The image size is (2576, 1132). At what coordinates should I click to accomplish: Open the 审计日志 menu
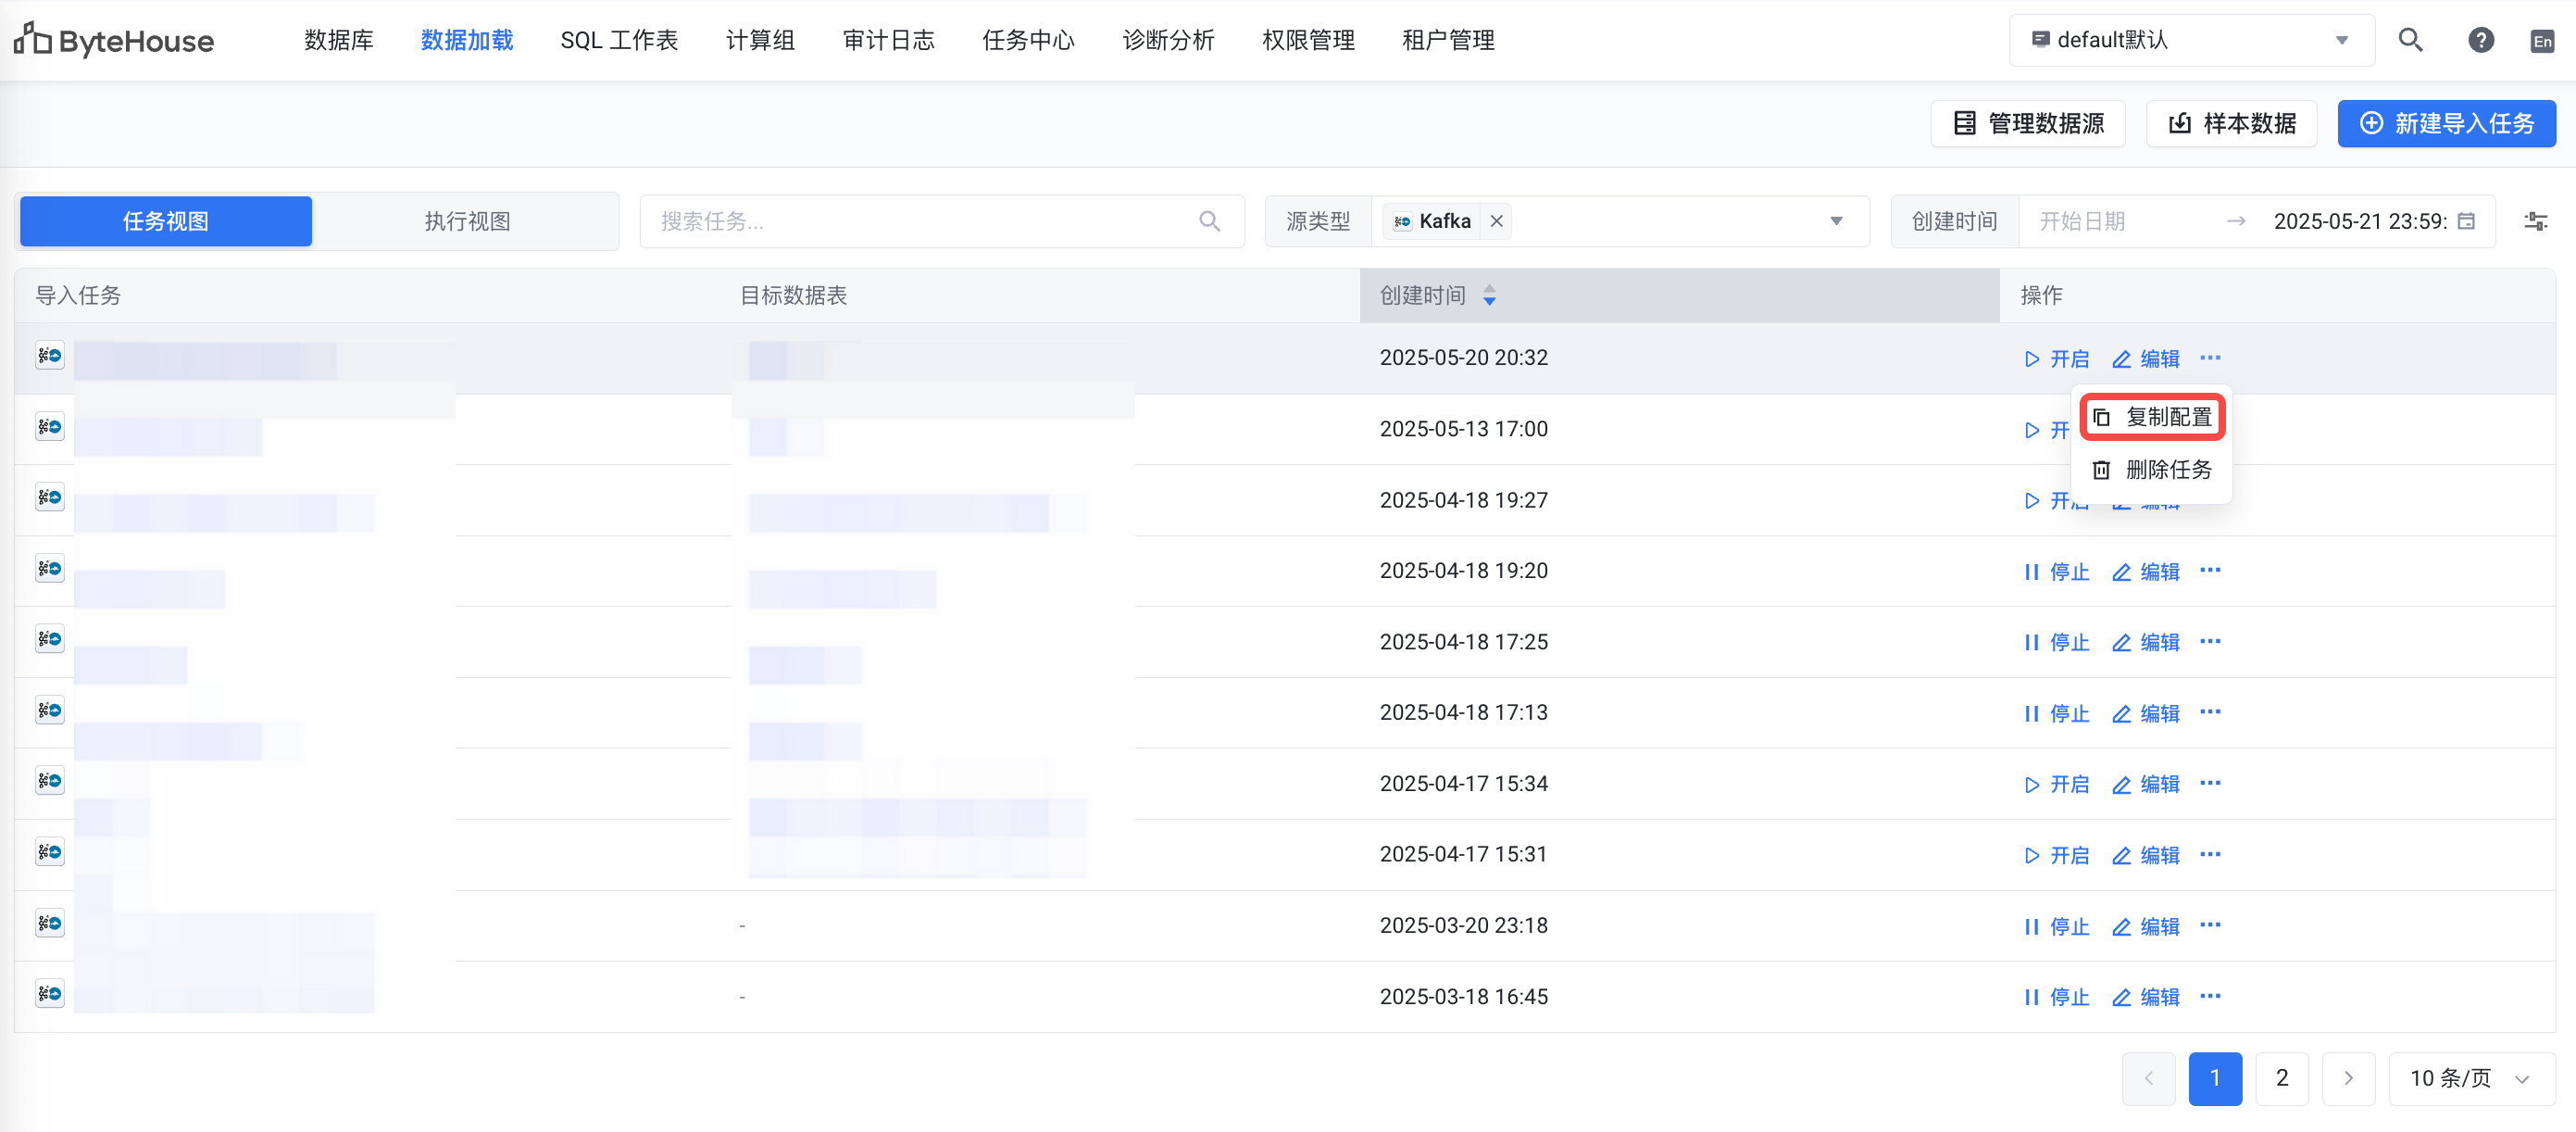click(x=888, y=40)
